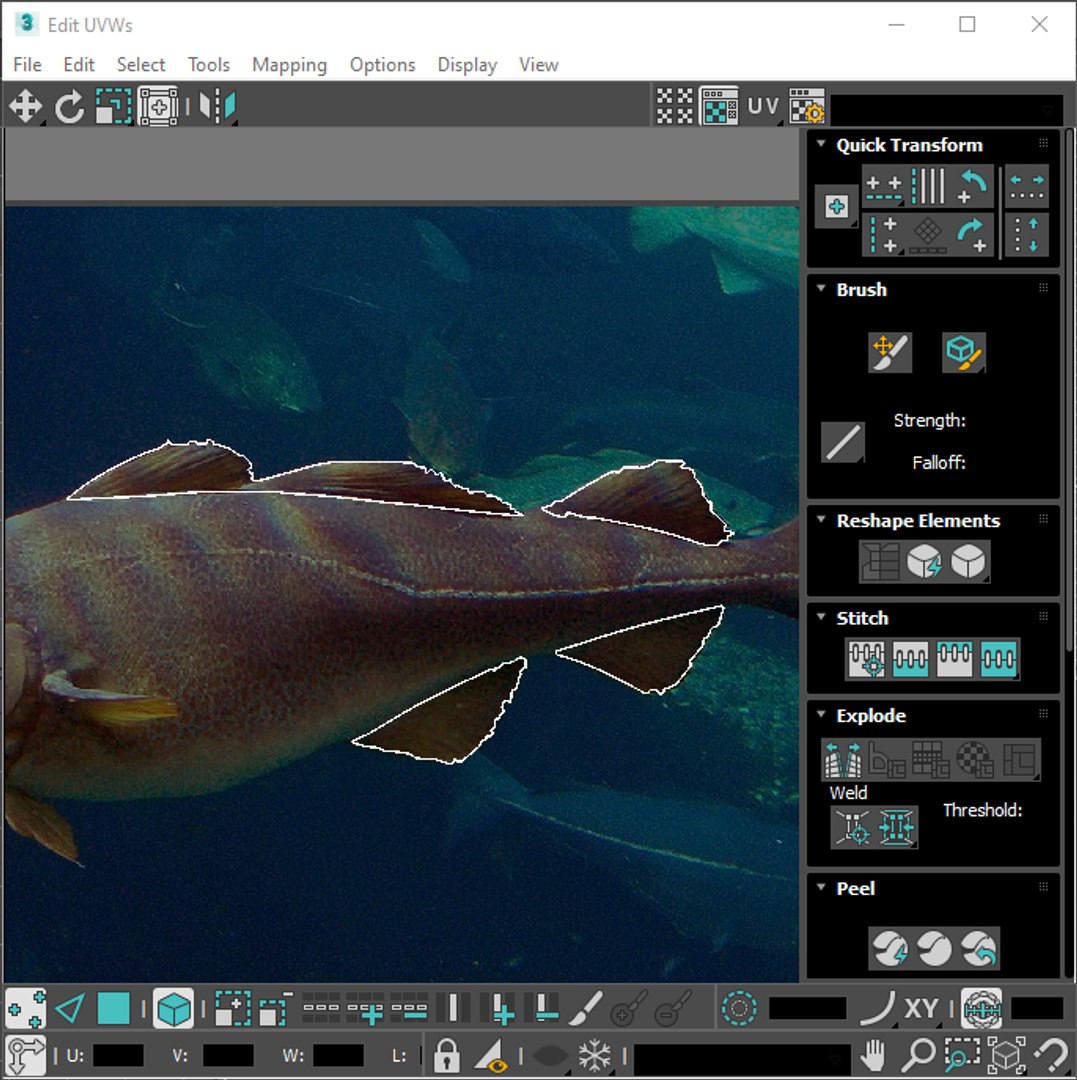Image resolution: width=1077 pixels, height=1080 pixels.
Task: Click Stitch To Source icon
Action: (x=954, y=659)
